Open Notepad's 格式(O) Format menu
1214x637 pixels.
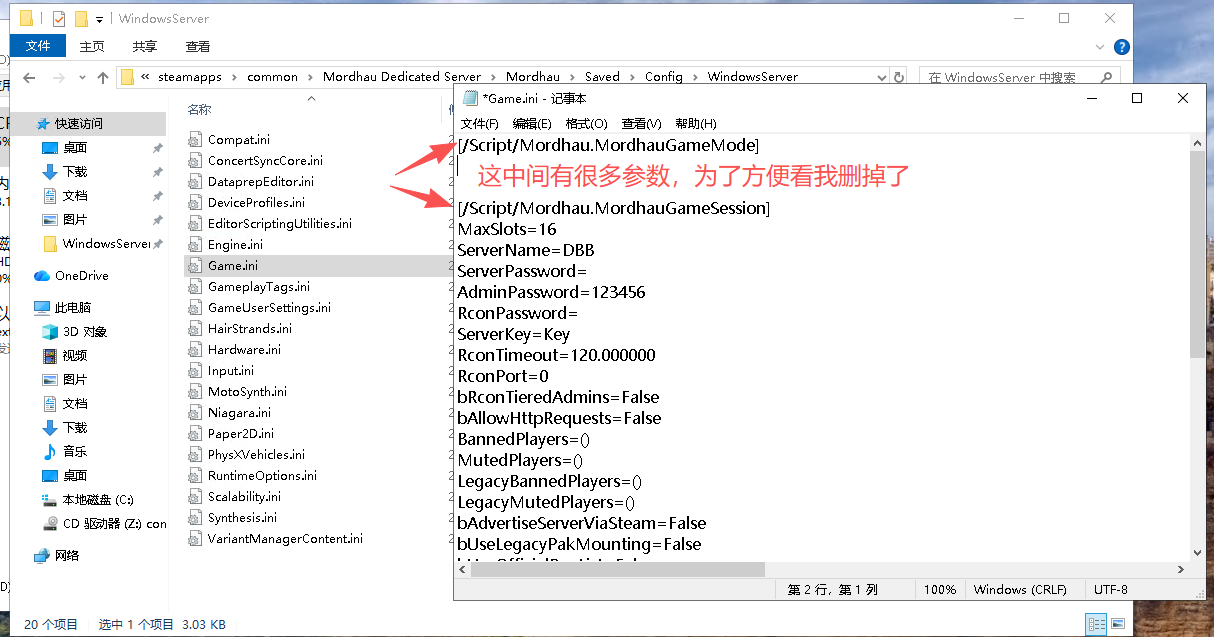586,123
